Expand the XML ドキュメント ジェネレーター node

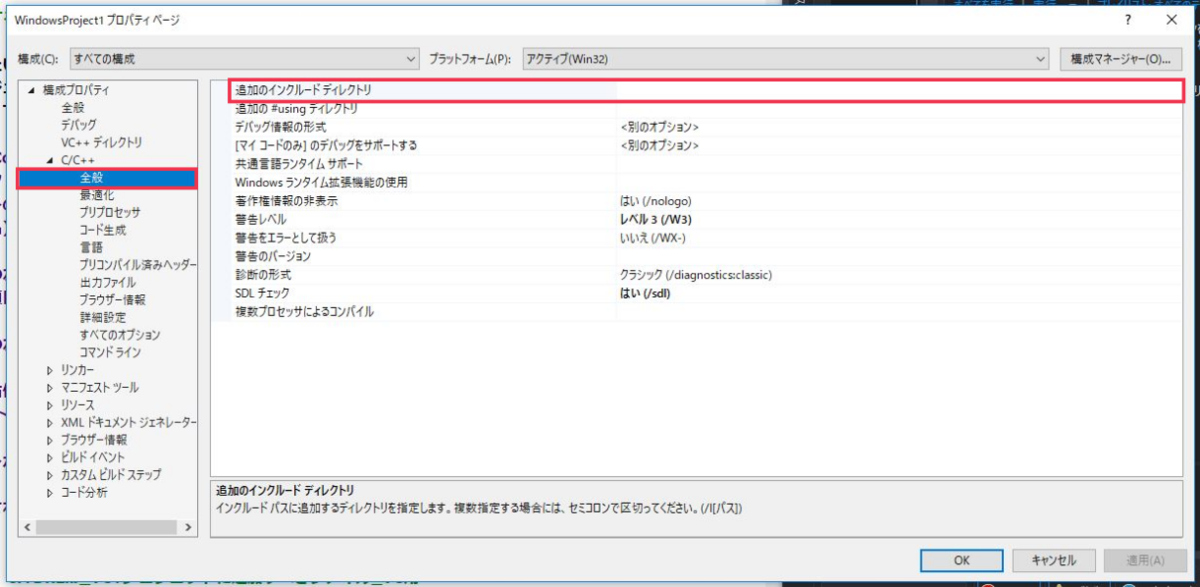click(x=50, y=422)
